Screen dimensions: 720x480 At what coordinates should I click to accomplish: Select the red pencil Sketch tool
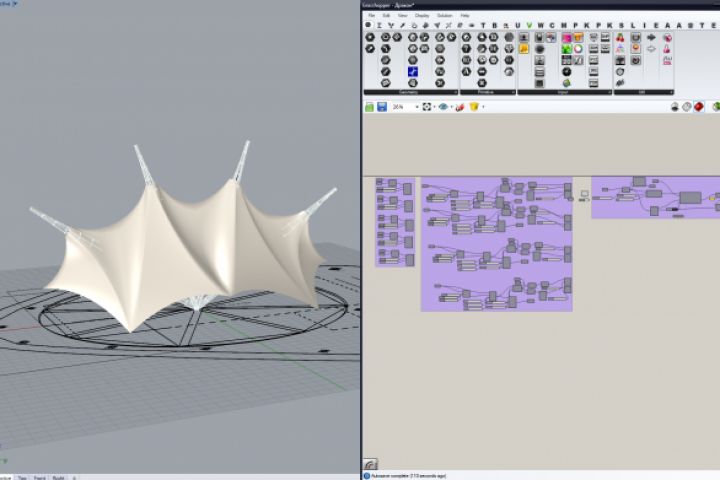click(x=460, y=107)
